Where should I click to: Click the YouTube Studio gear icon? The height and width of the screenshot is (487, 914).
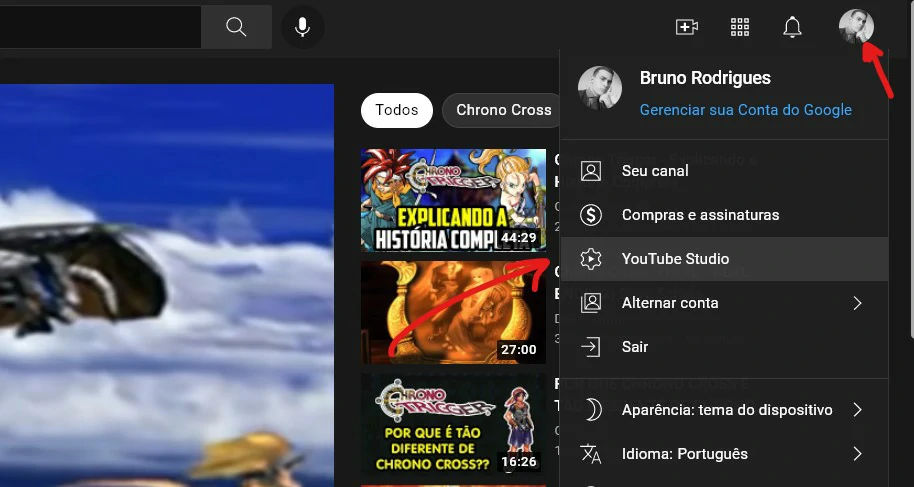pyautogui.click(x=590, y=259)
